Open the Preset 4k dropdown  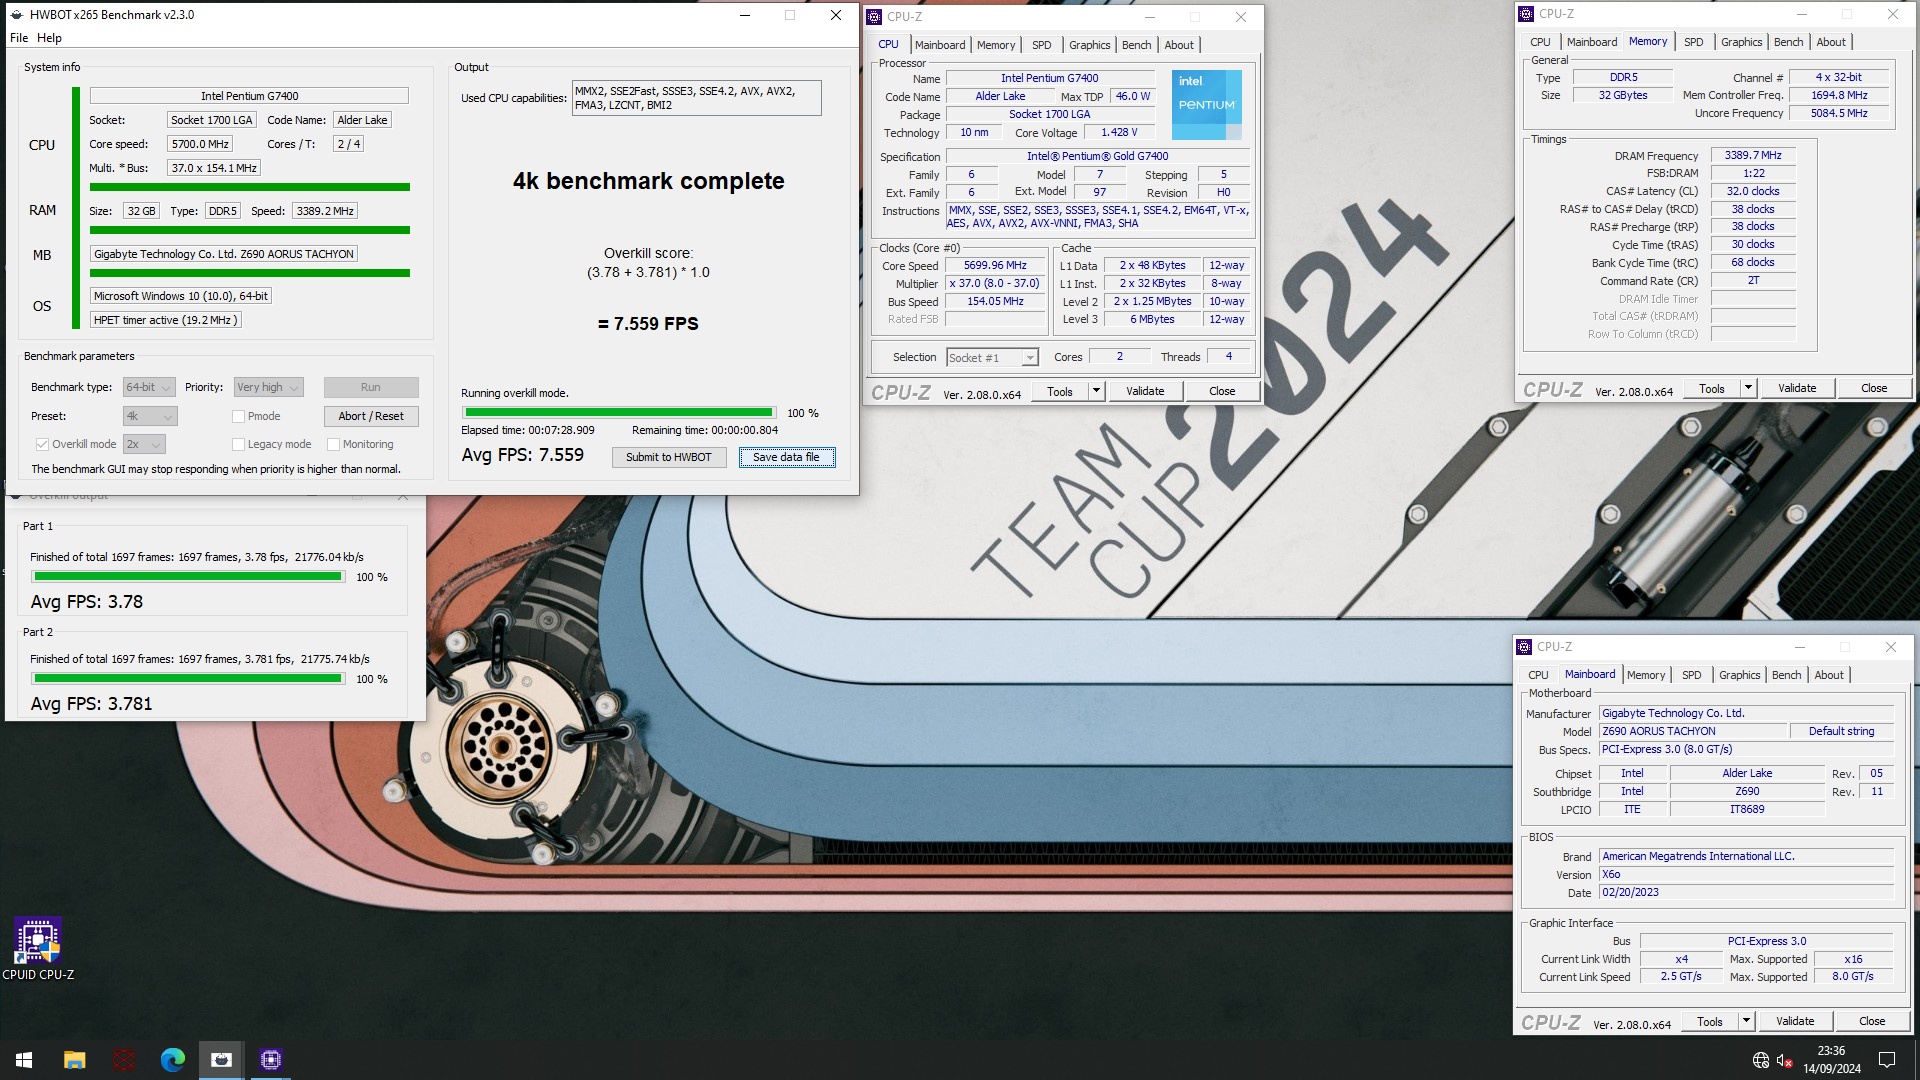[149, 416]
